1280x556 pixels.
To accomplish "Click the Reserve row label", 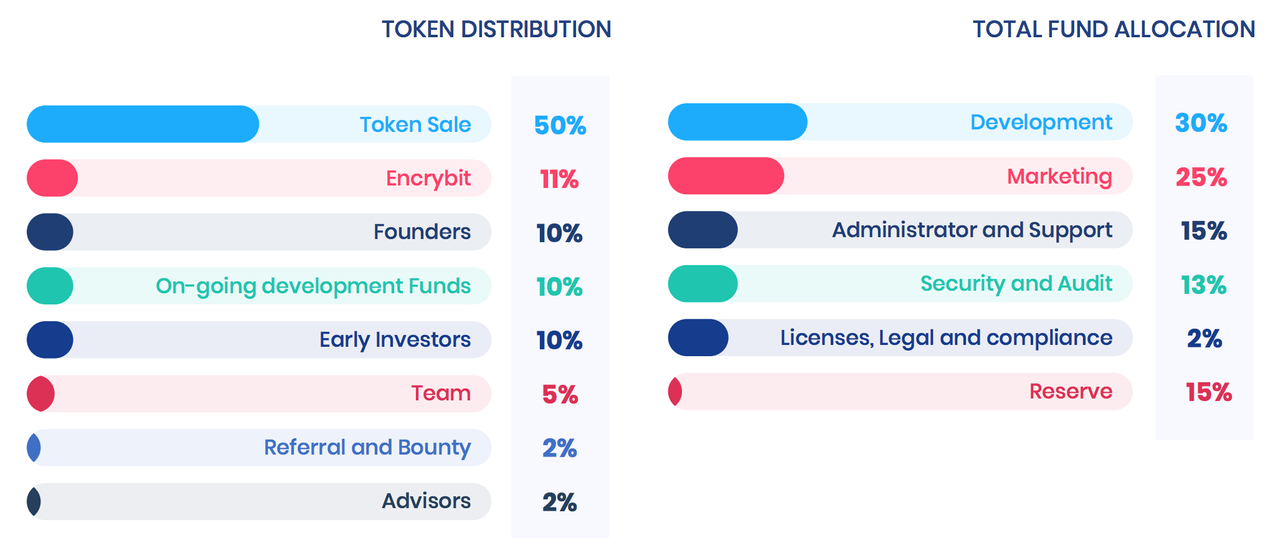I will [x=1071, y=391].
